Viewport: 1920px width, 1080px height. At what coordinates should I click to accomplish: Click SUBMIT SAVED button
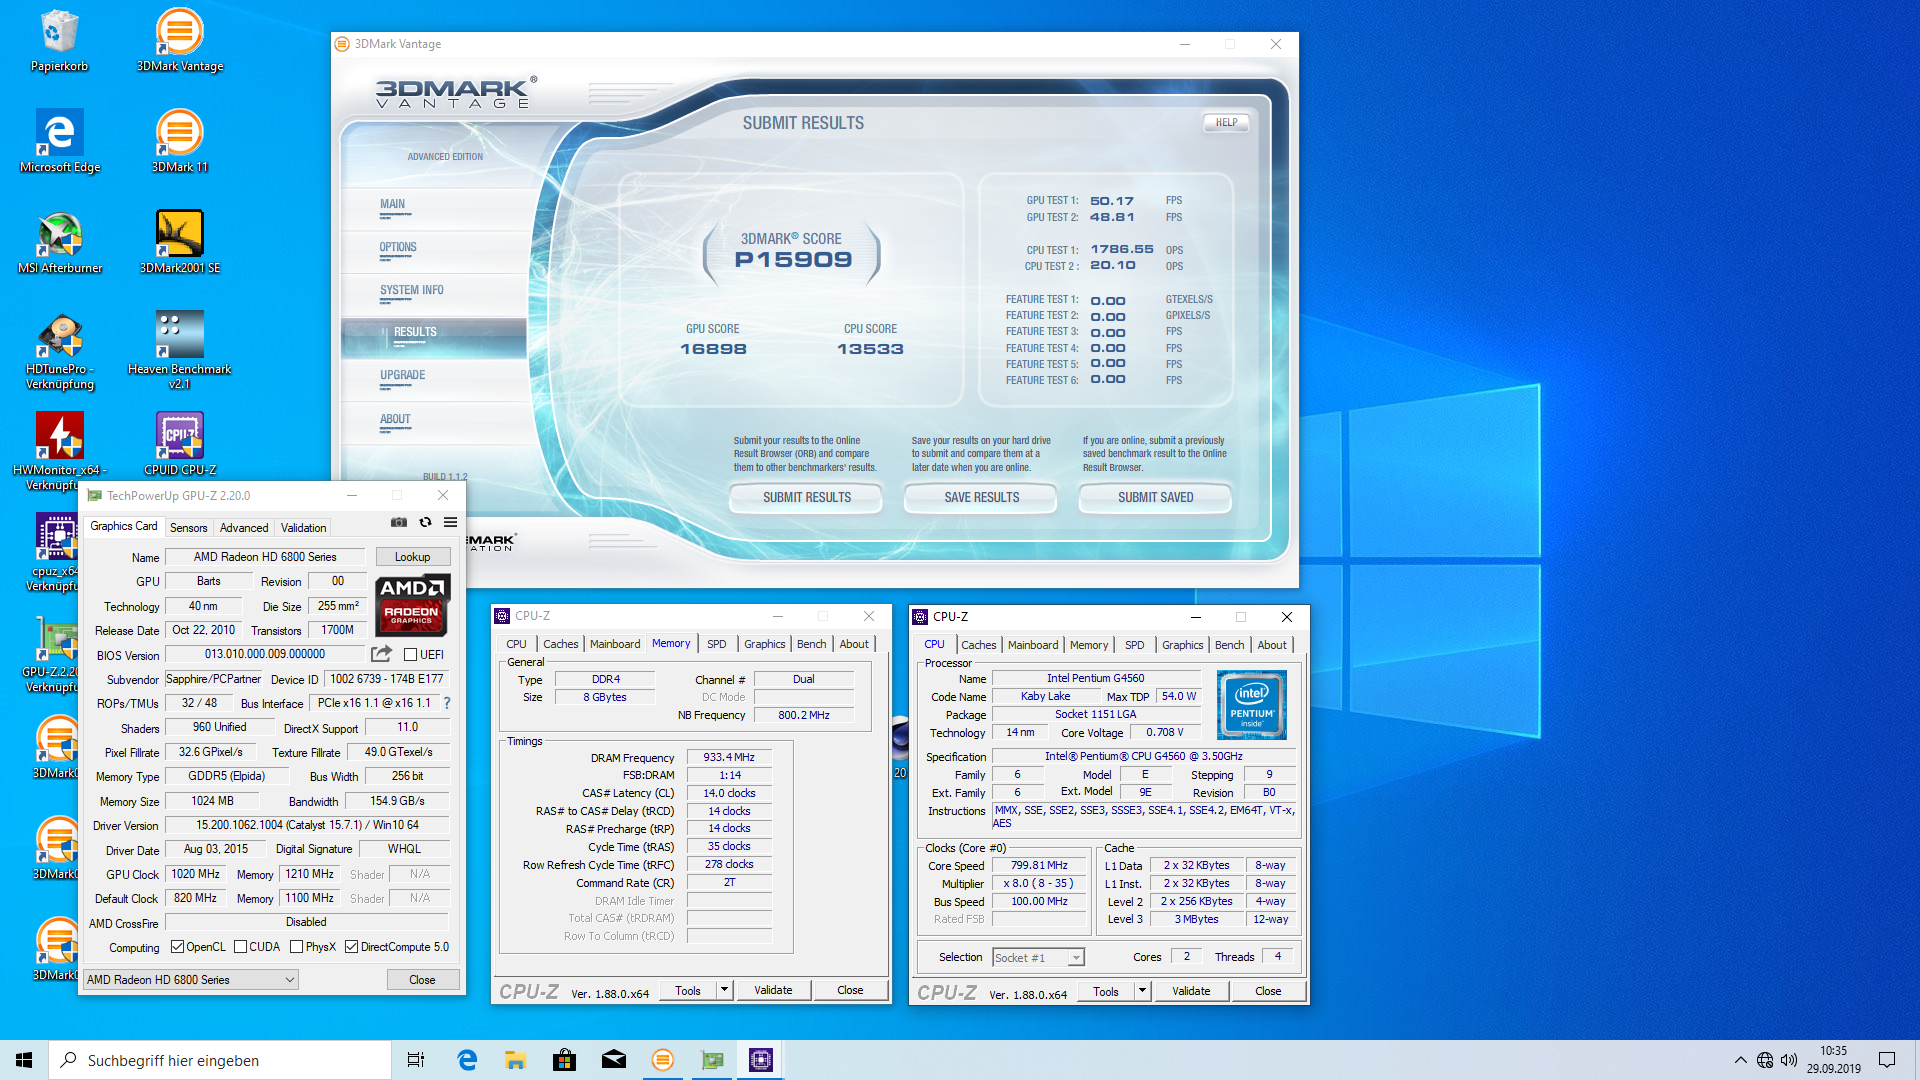[x=1155, y=497]
